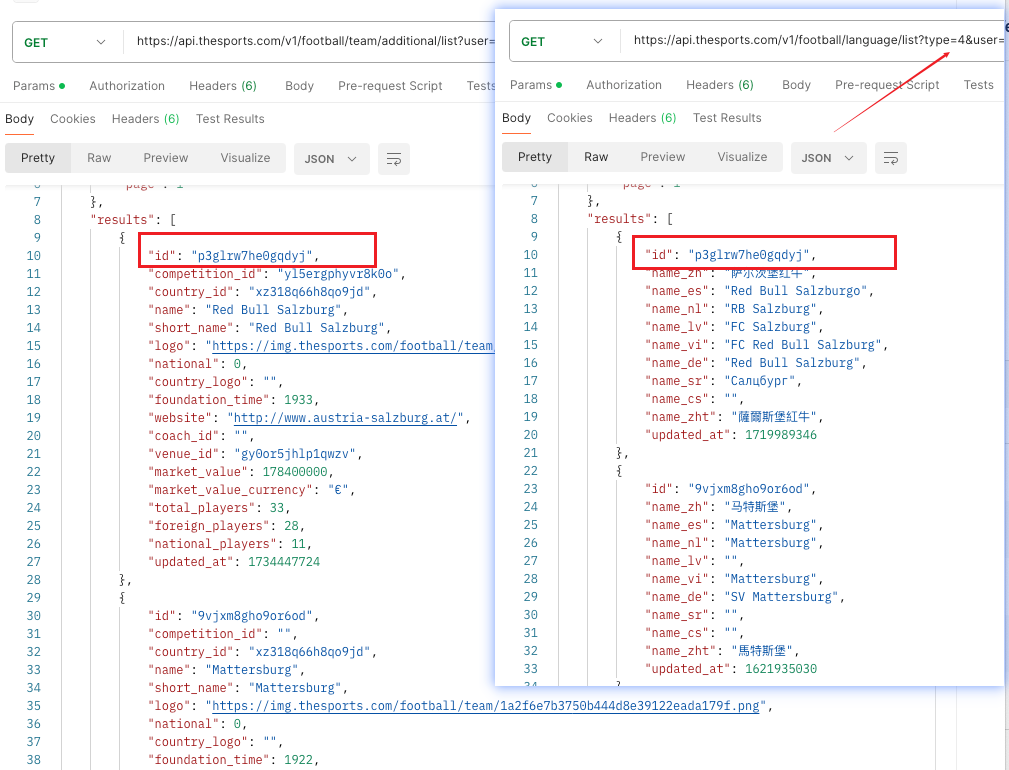Click the "results" key in right window
This screenshot has width=1009, height=770.
(619, 219)
